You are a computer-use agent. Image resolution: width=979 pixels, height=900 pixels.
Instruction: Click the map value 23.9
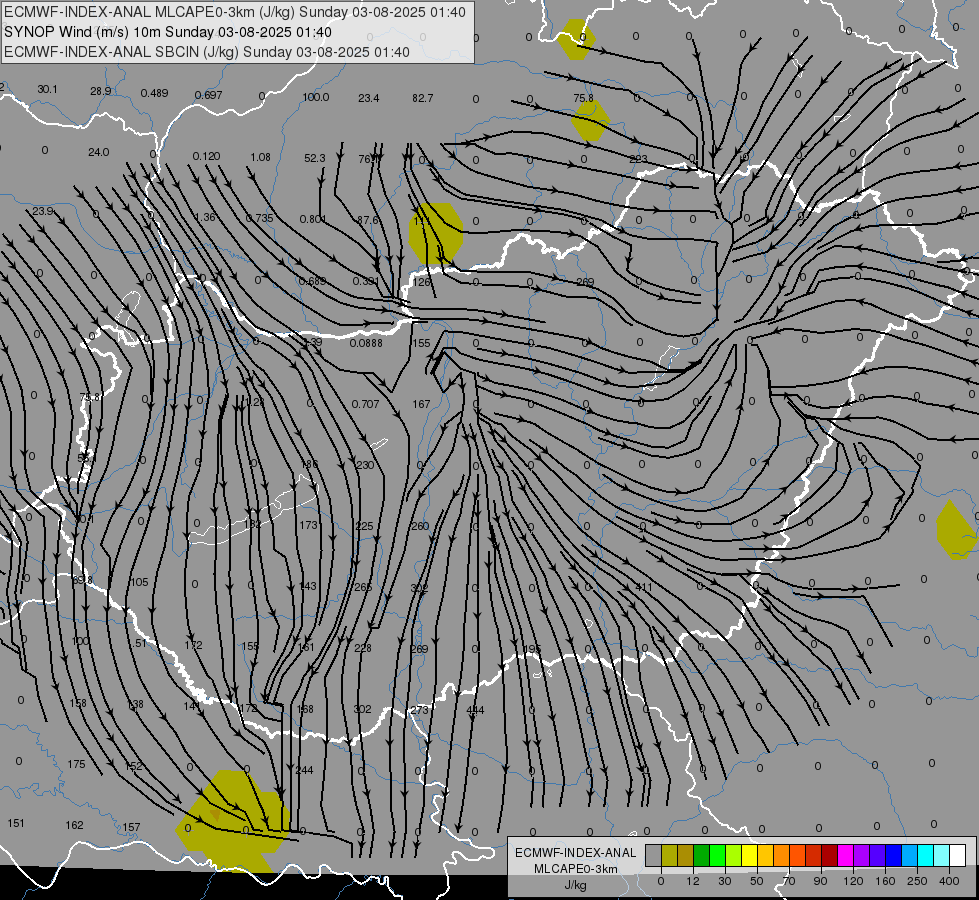pyautogui.click(x=43, y=211)
